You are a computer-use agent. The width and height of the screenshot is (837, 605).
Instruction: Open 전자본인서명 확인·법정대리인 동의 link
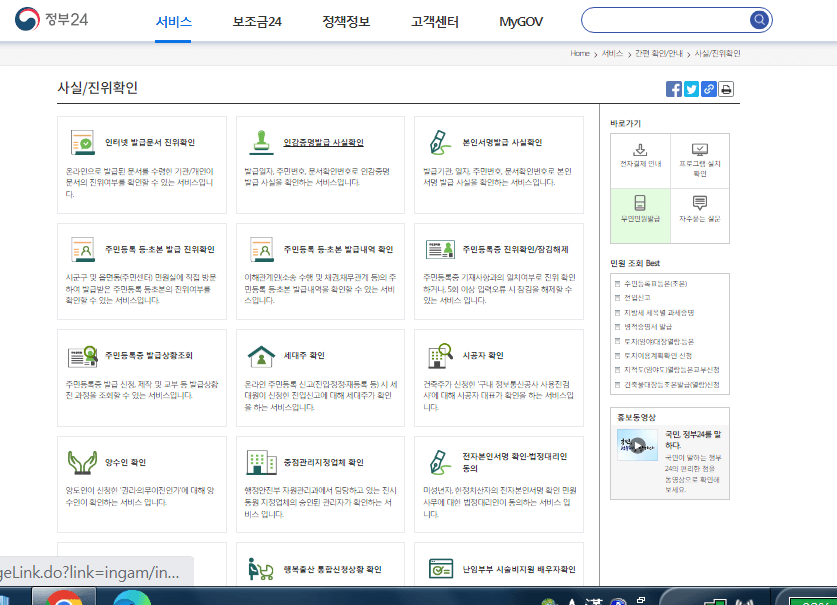coord(515,462)
